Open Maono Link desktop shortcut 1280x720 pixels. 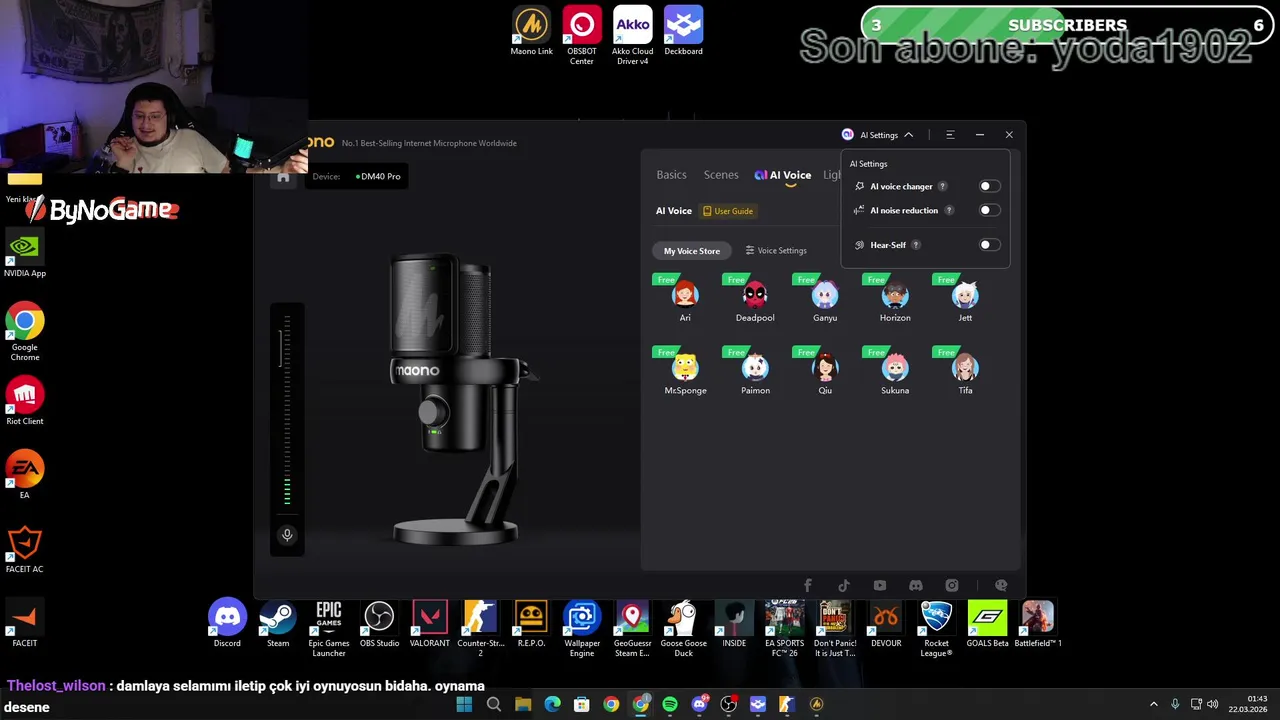[x=531, y=31]
